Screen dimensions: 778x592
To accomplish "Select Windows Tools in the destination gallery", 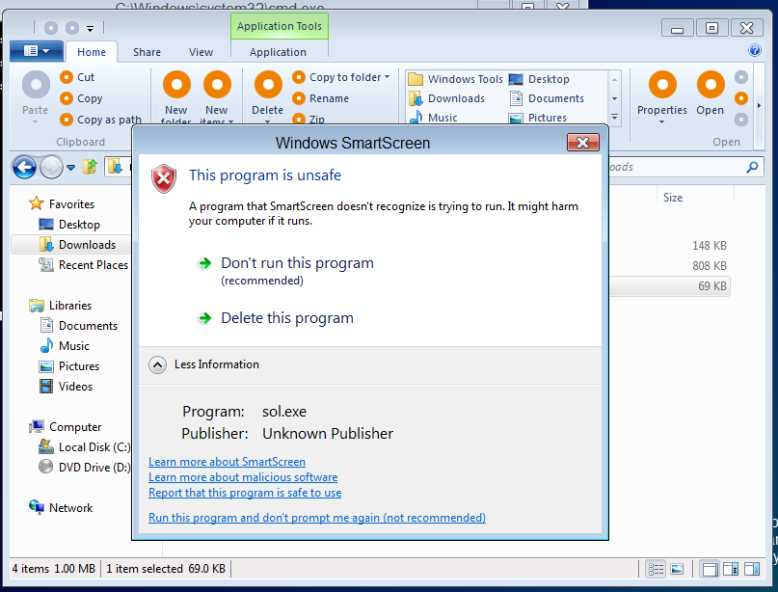I will point(455,79).
